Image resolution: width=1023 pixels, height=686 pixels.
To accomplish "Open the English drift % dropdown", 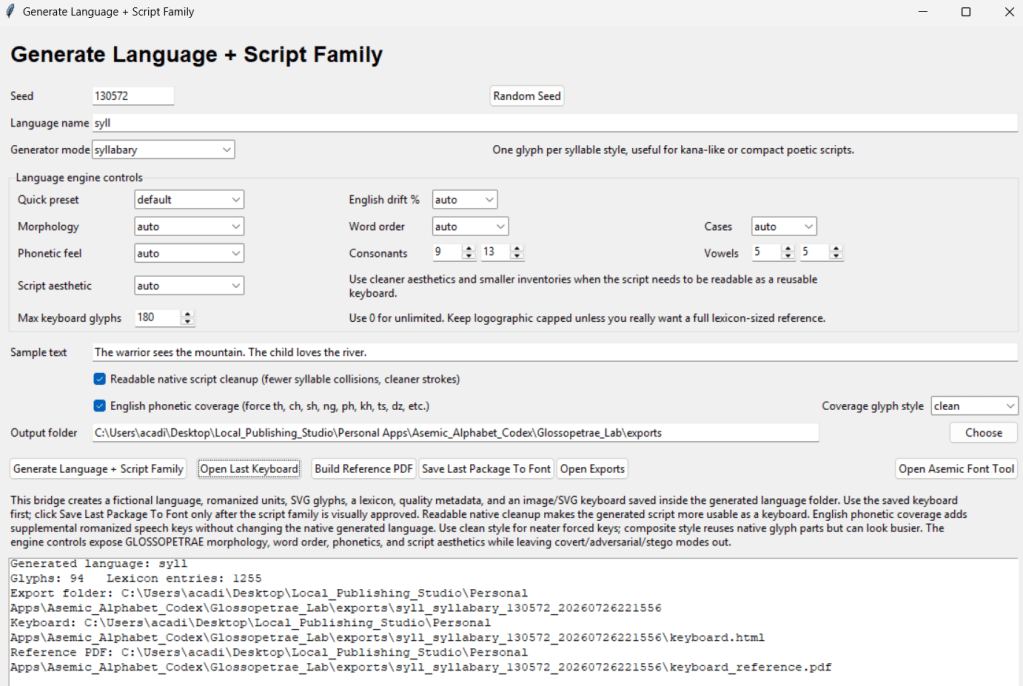I will coord(465,200).
